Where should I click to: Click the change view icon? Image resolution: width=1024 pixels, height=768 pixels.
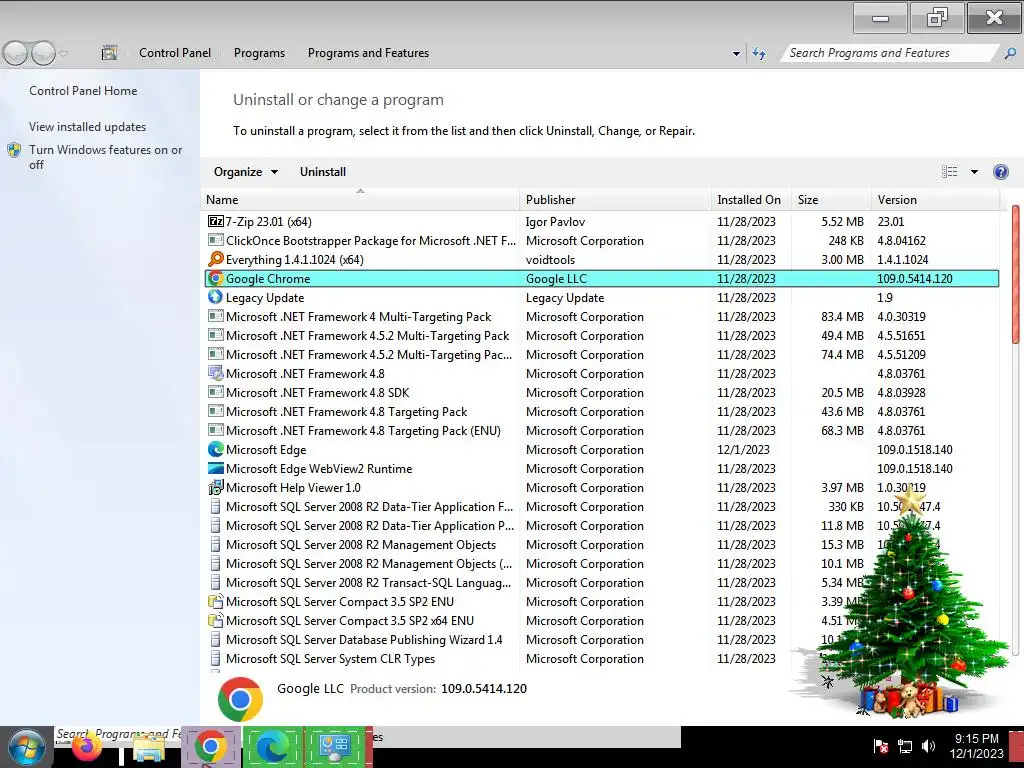pos(950,172)
